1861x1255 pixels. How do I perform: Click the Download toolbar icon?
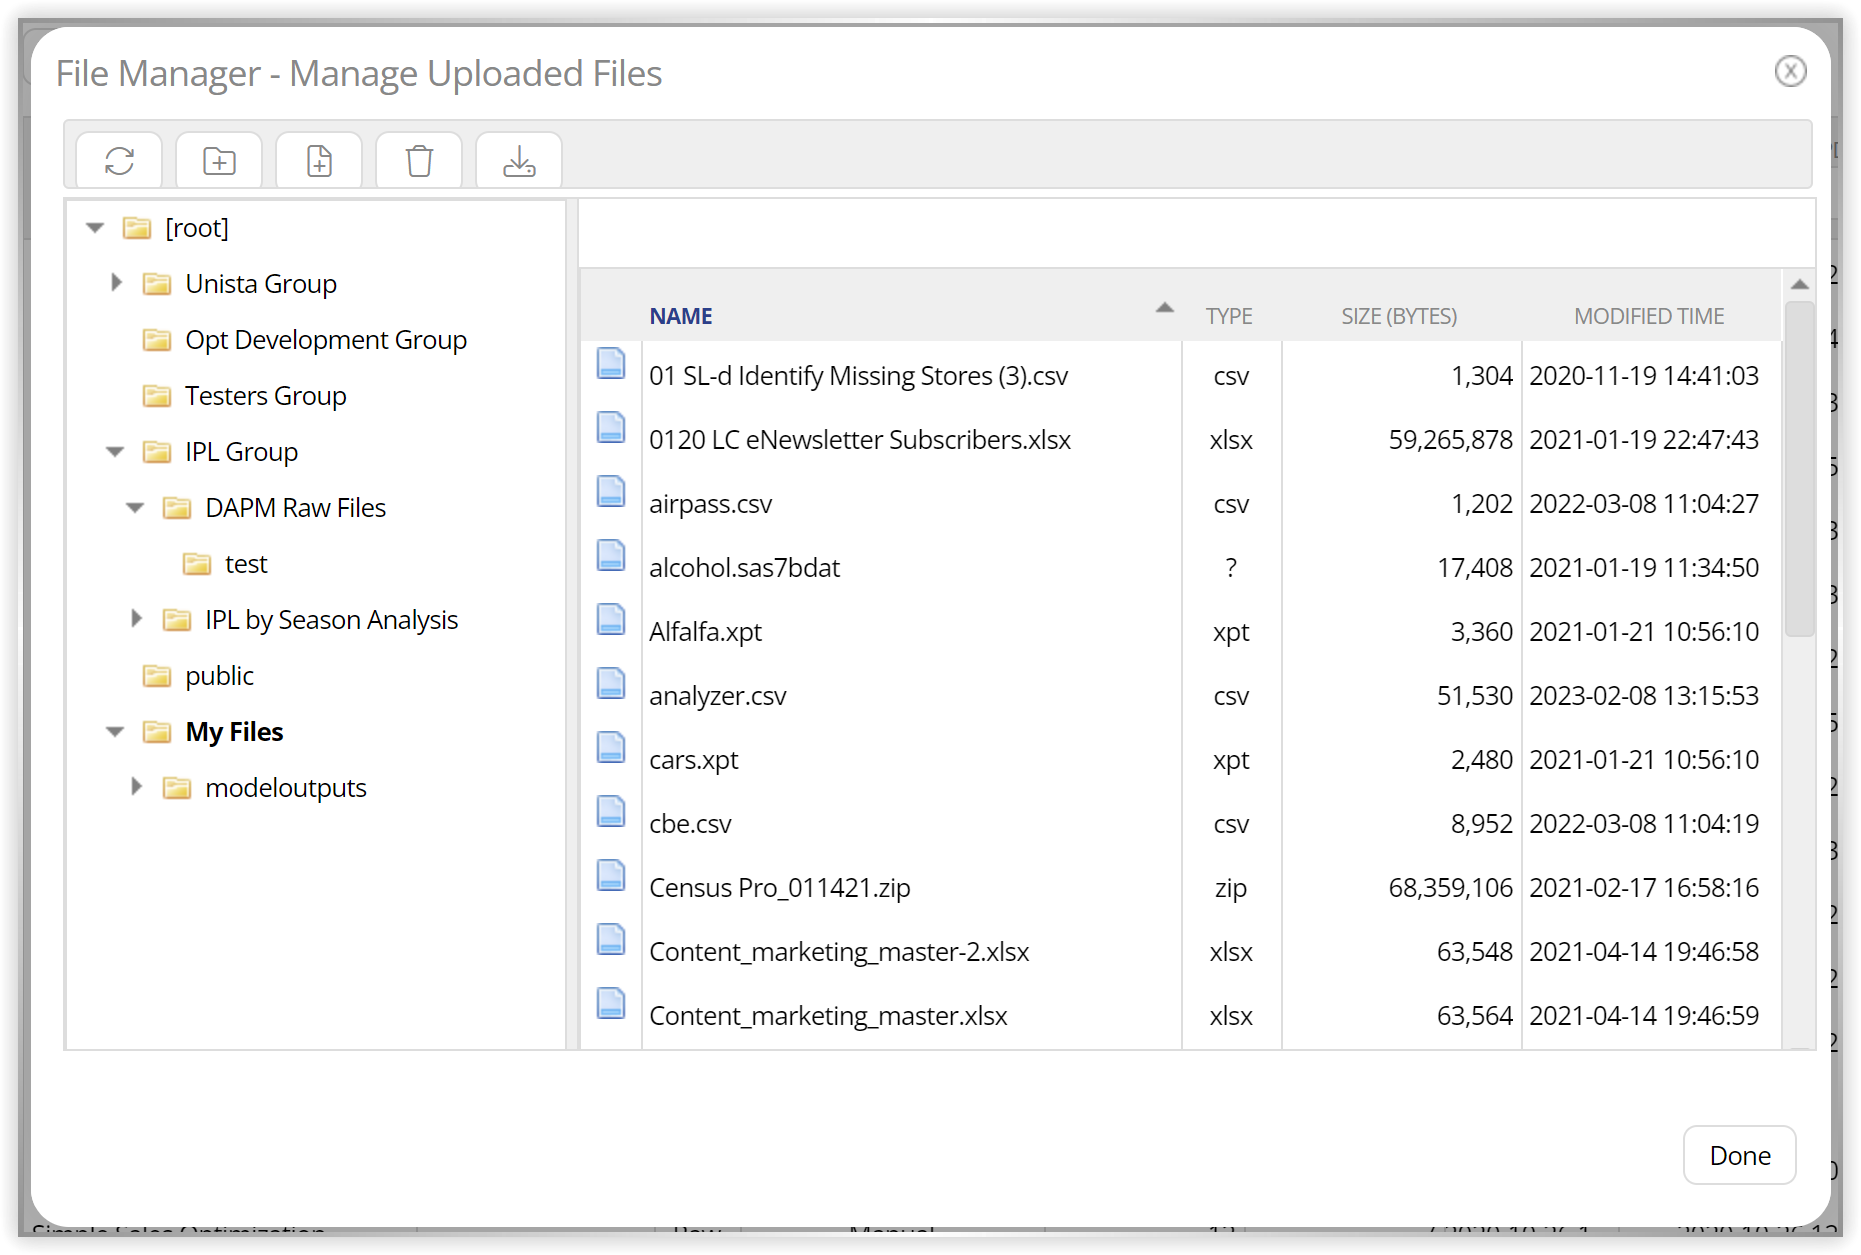coord(519,161)
